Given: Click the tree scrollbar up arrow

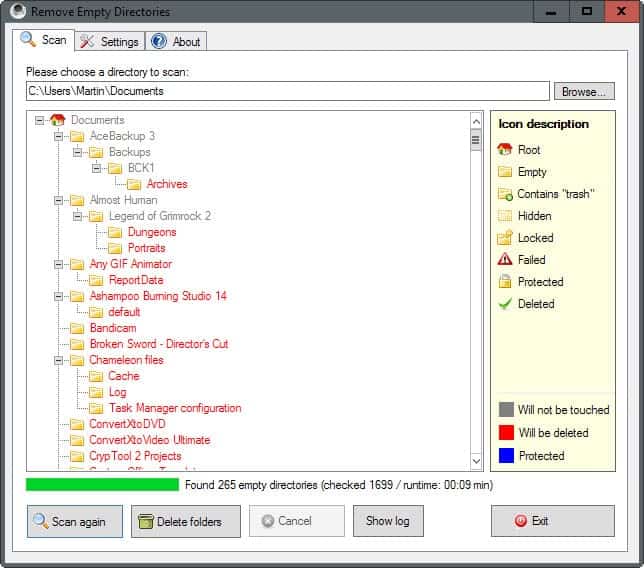Looking at the screenshot, I should coord(476,122).
